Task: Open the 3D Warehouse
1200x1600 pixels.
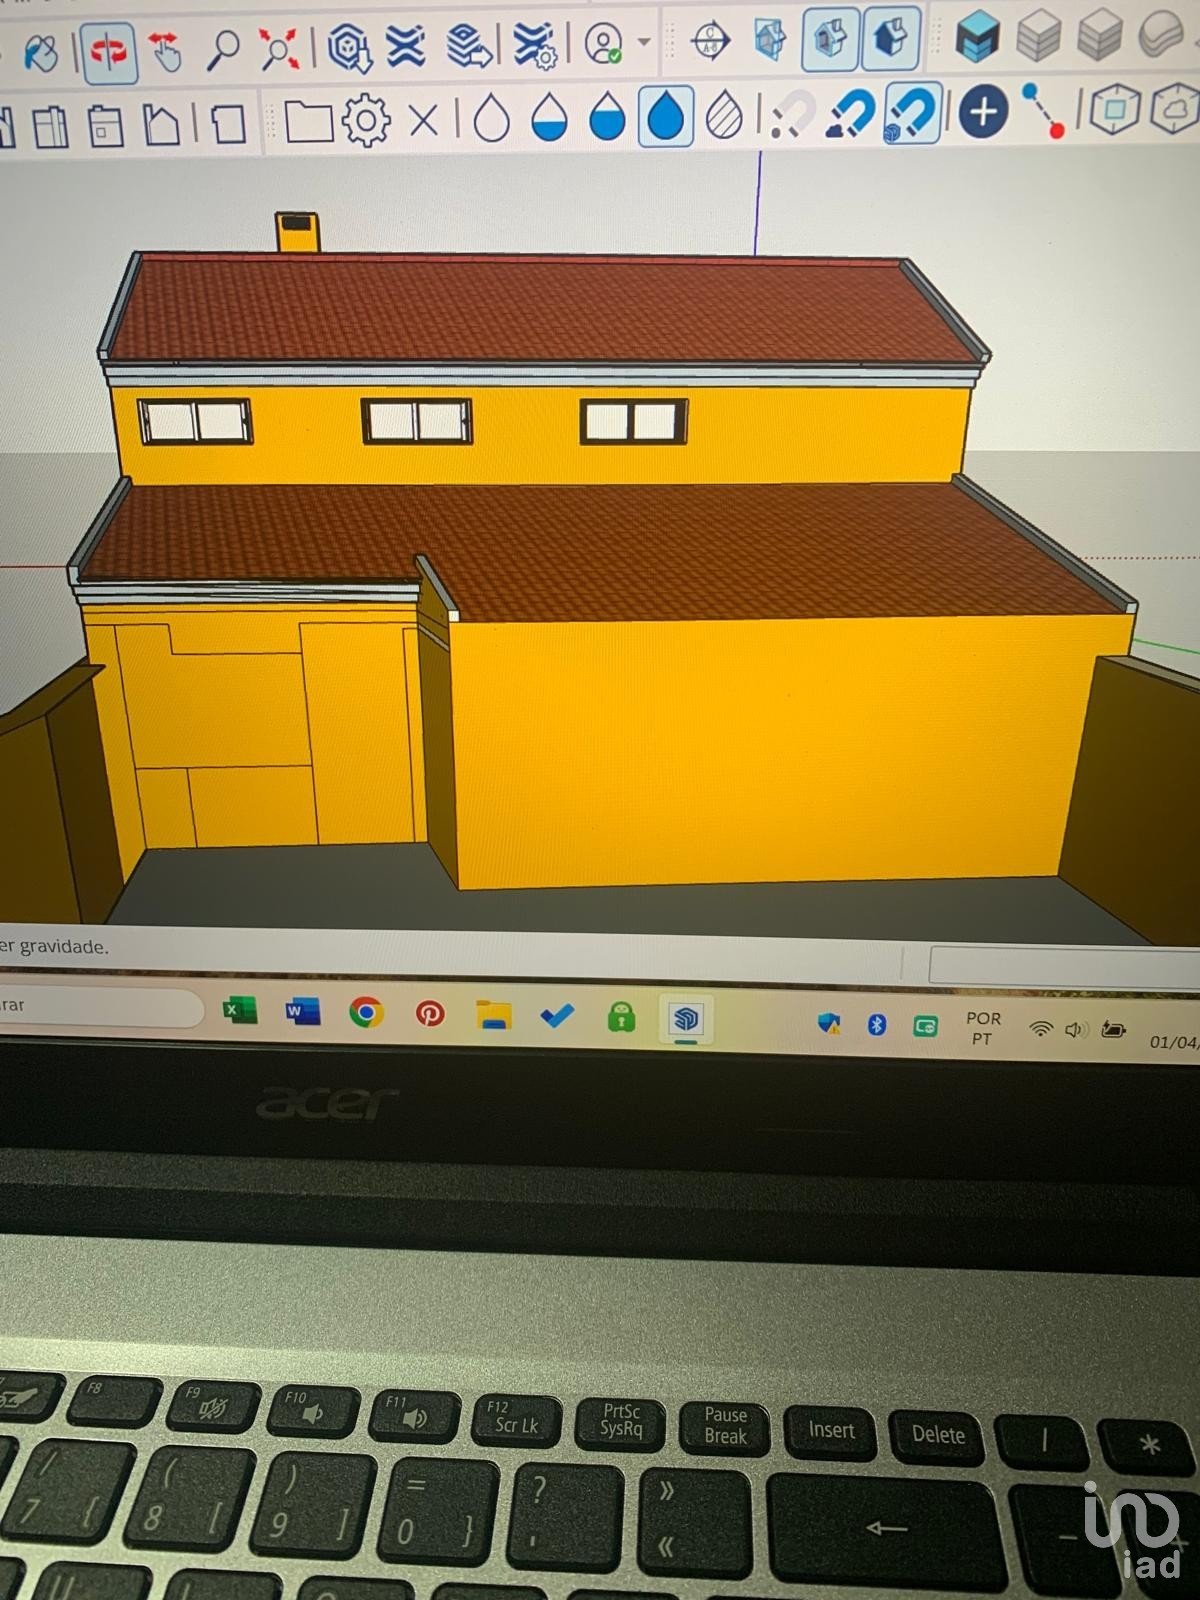Action: (350, 47)
